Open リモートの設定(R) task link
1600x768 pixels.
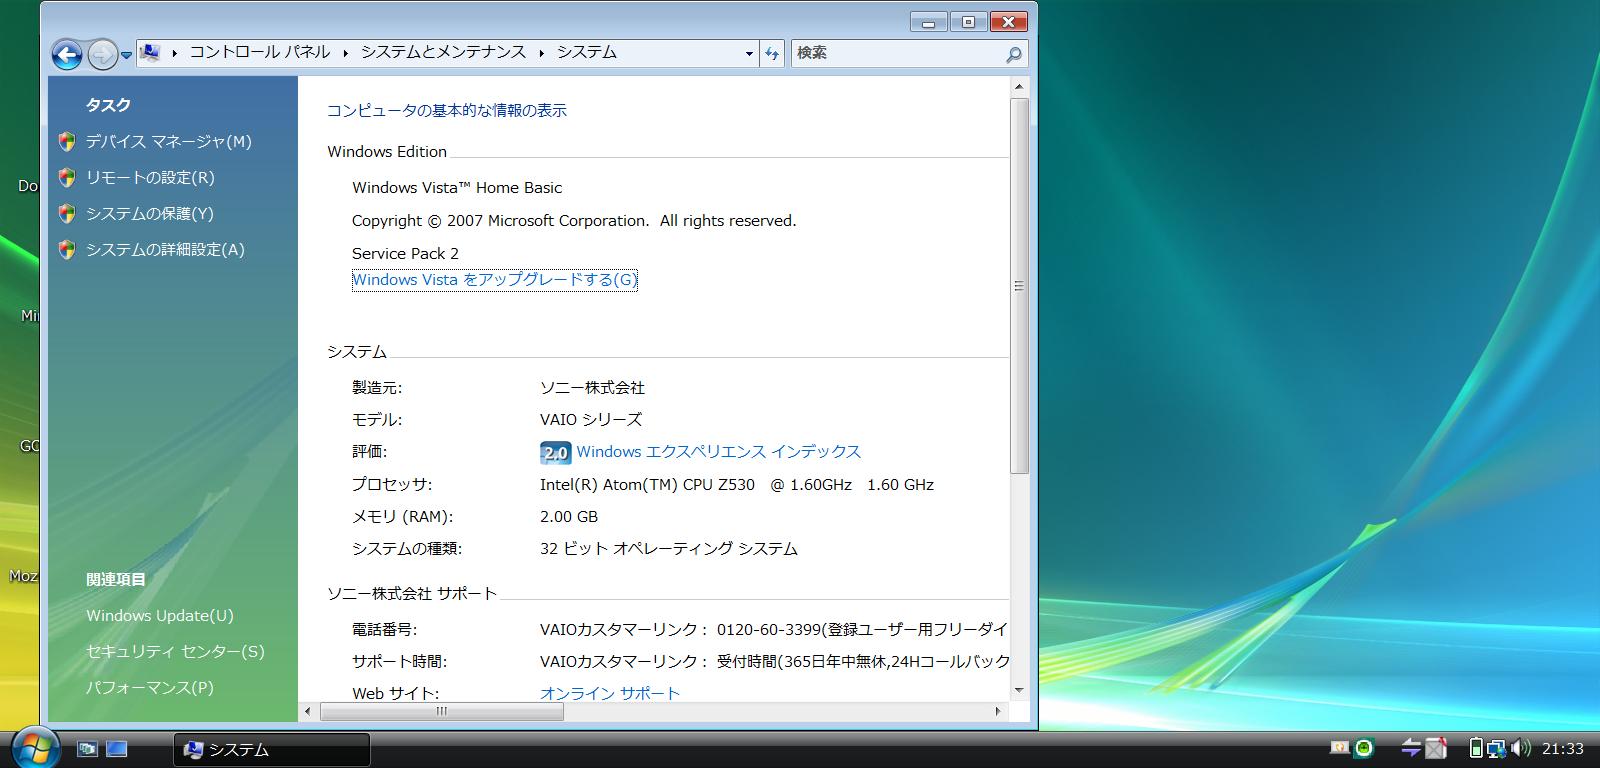pos(150,177)
